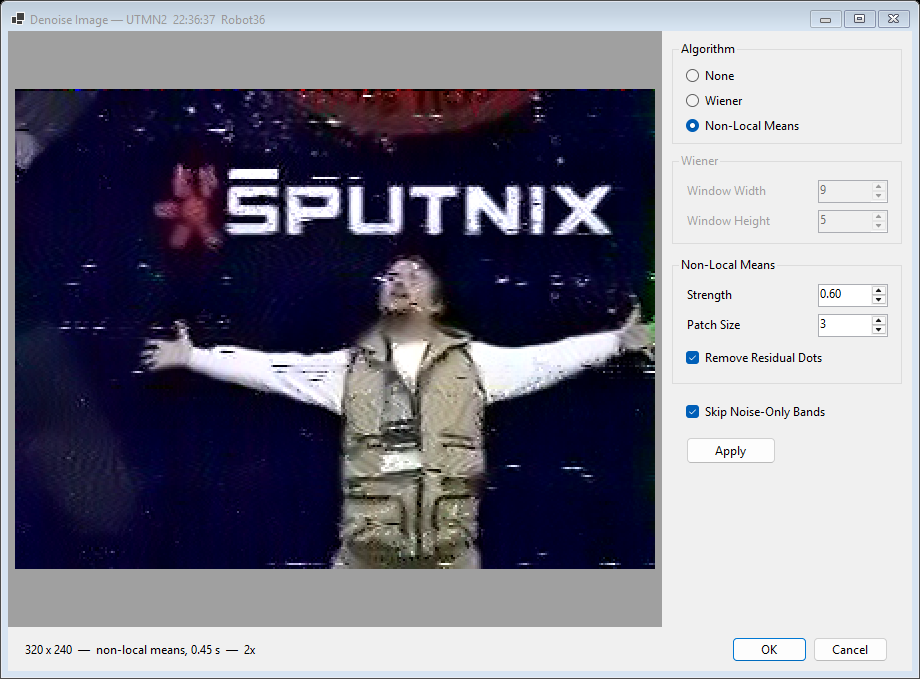Viewport: 920px width, 679px height.
Task: Click the disabled Window Height field
Action: pyautogui.click(x=845, y=221)
